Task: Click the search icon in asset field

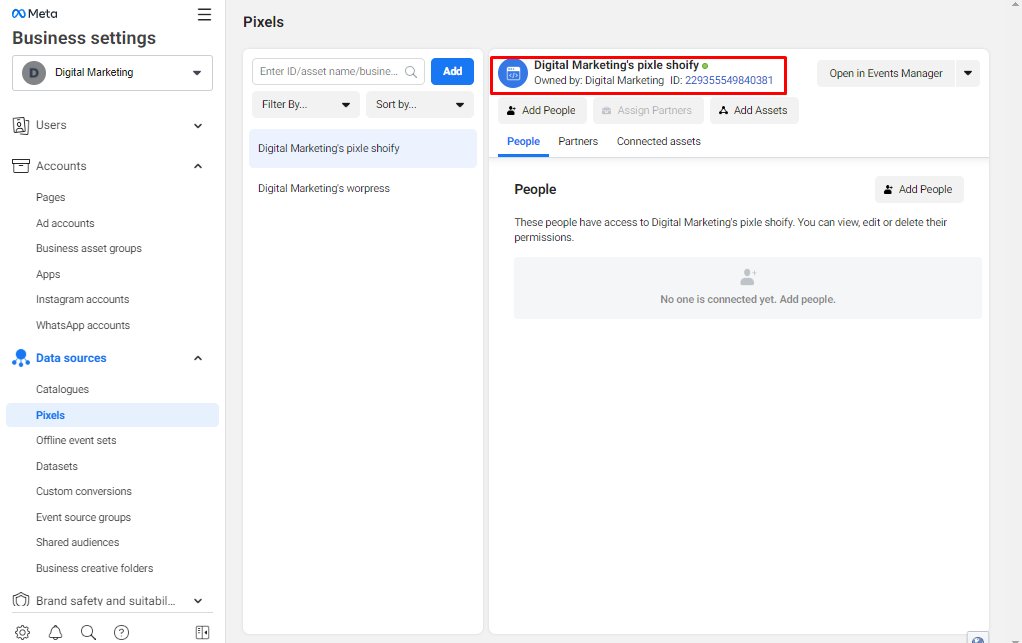Action: (x=411, y=72)
